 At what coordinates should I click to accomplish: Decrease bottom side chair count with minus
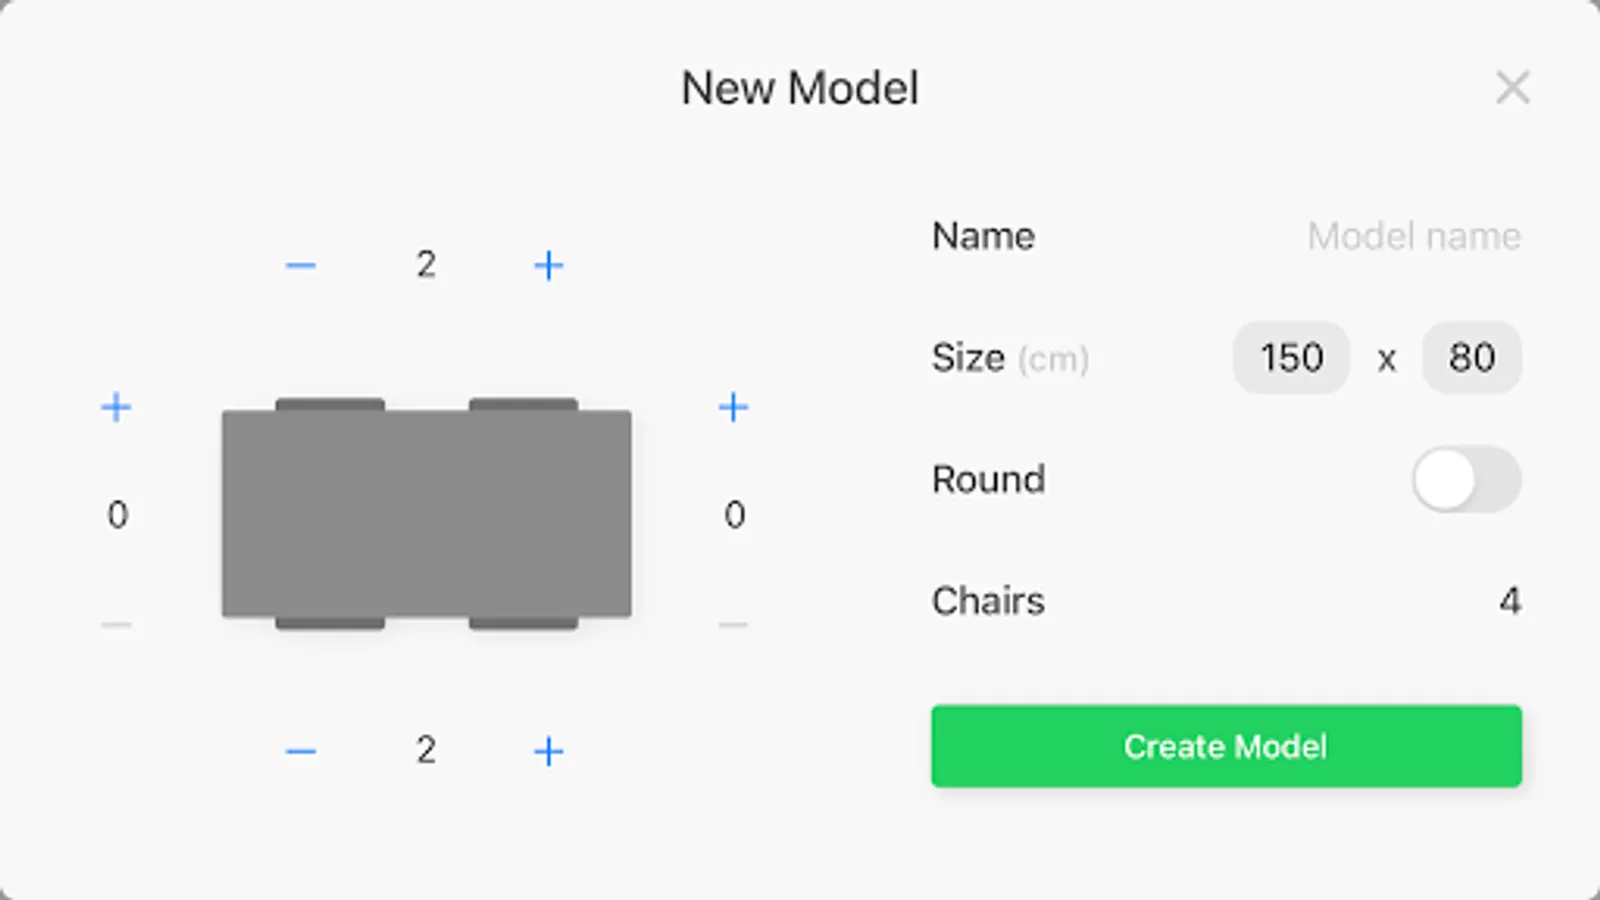[x=300, y=751]
